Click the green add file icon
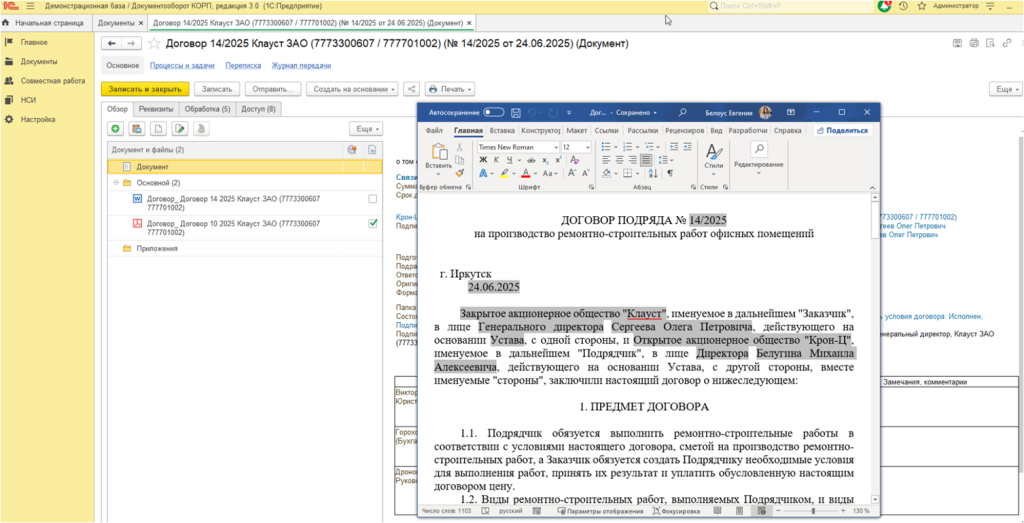The width and height of the screenshot is (1024, 523). pos(116,129)
